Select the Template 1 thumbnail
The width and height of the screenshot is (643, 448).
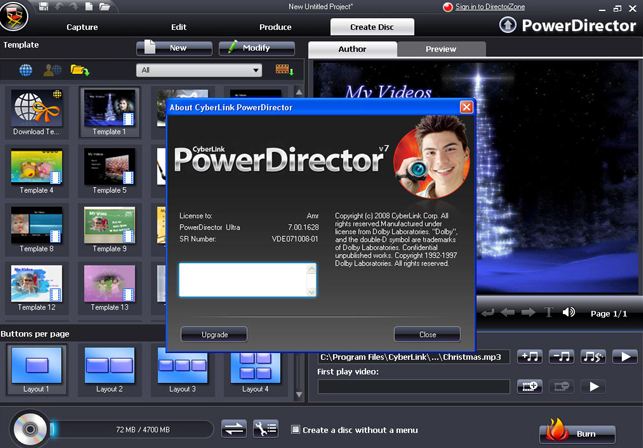coord(109,112)
